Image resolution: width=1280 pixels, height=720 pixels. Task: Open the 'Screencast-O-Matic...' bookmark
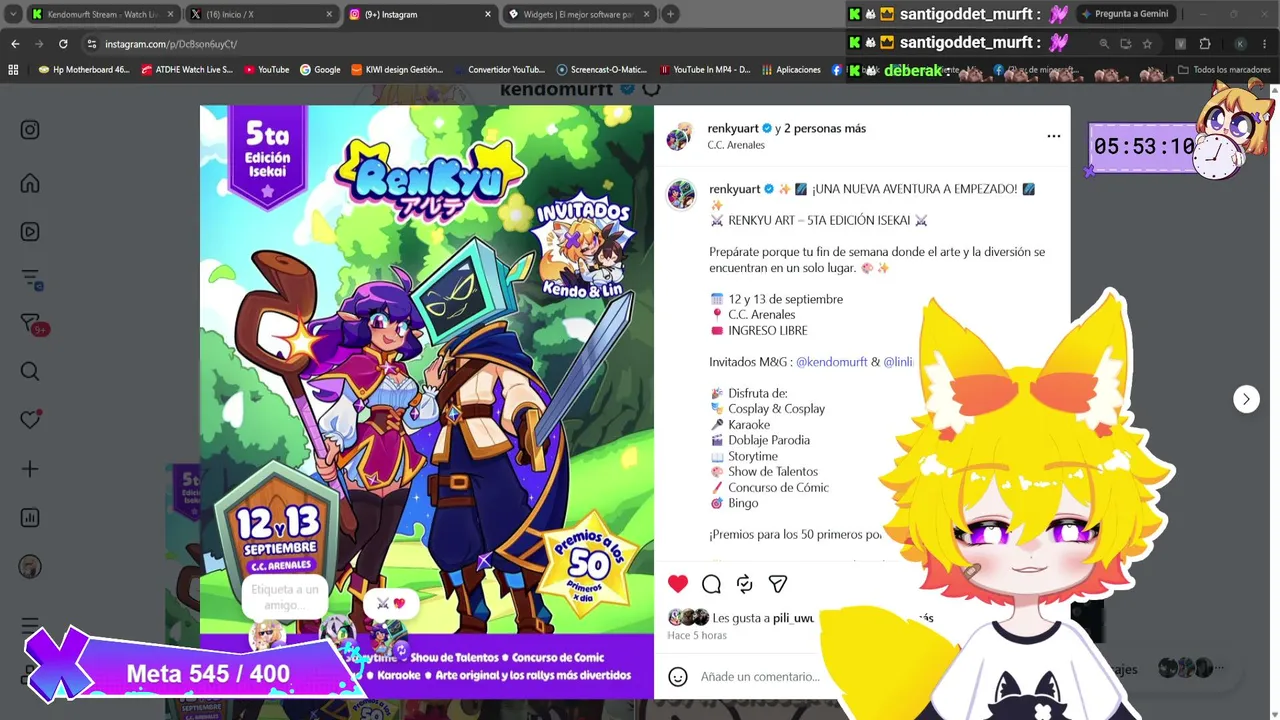point(602,70)
